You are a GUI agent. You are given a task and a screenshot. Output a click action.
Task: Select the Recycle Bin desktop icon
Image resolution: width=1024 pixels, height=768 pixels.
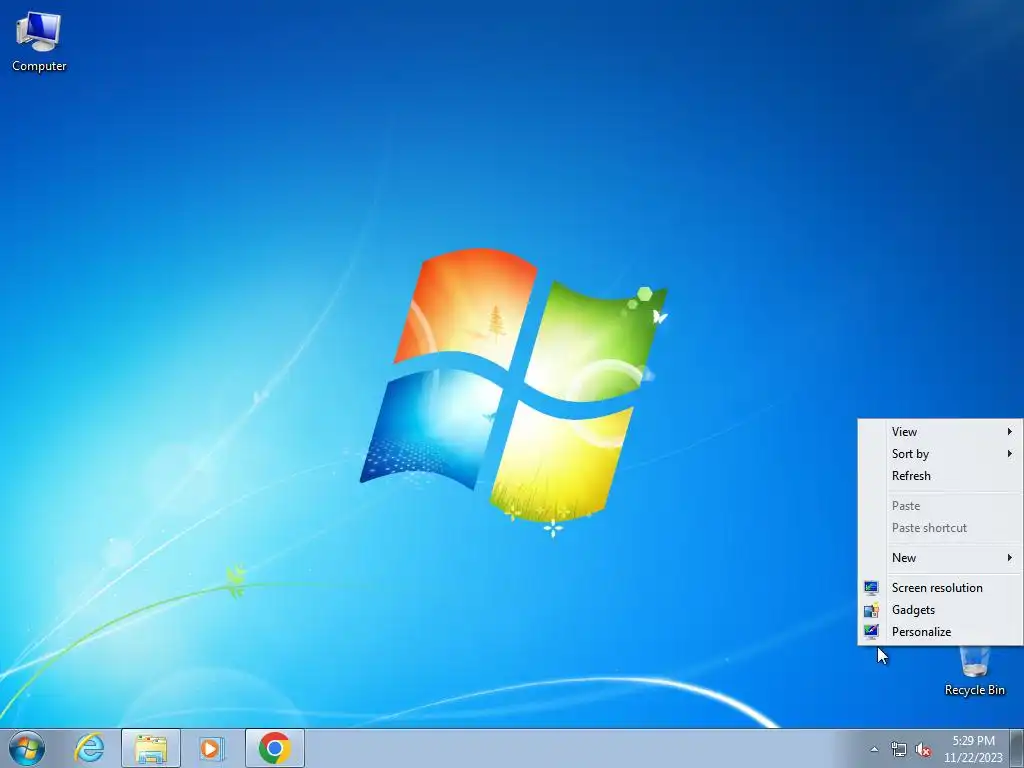pyautogui.click(x=974, y=671)
